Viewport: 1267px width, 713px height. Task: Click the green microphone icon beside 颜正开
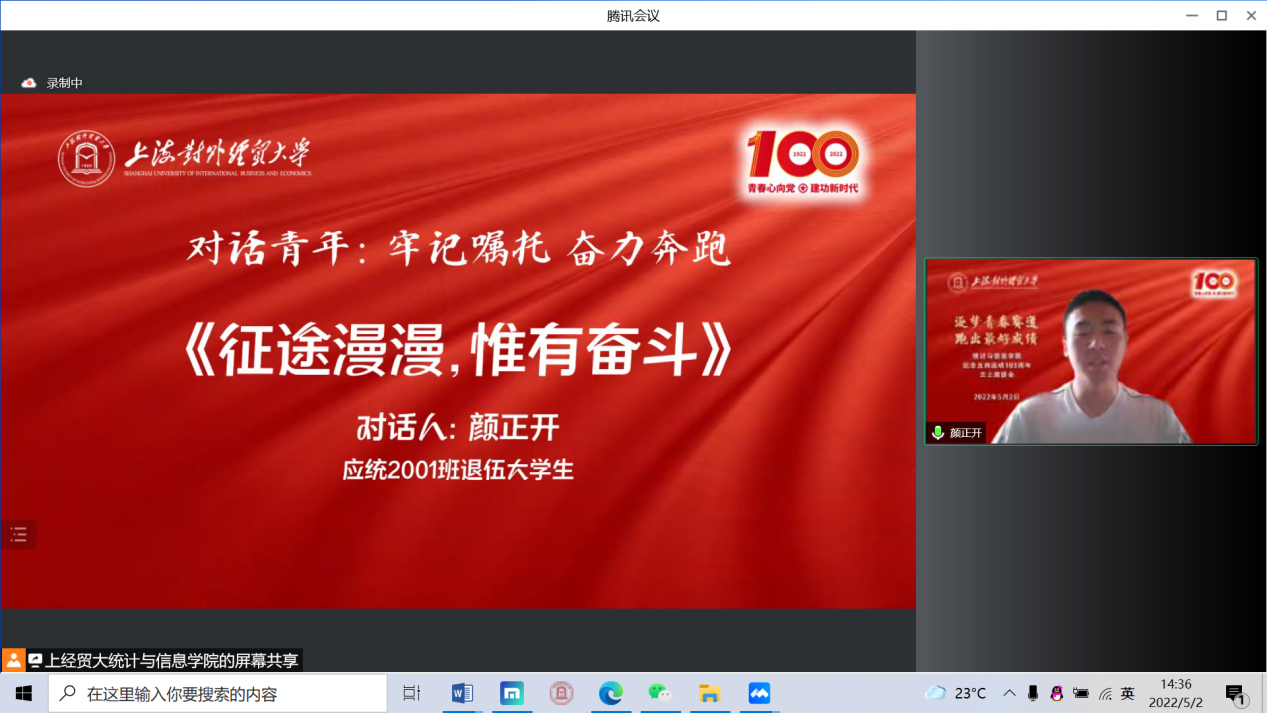tap(938, 433)
